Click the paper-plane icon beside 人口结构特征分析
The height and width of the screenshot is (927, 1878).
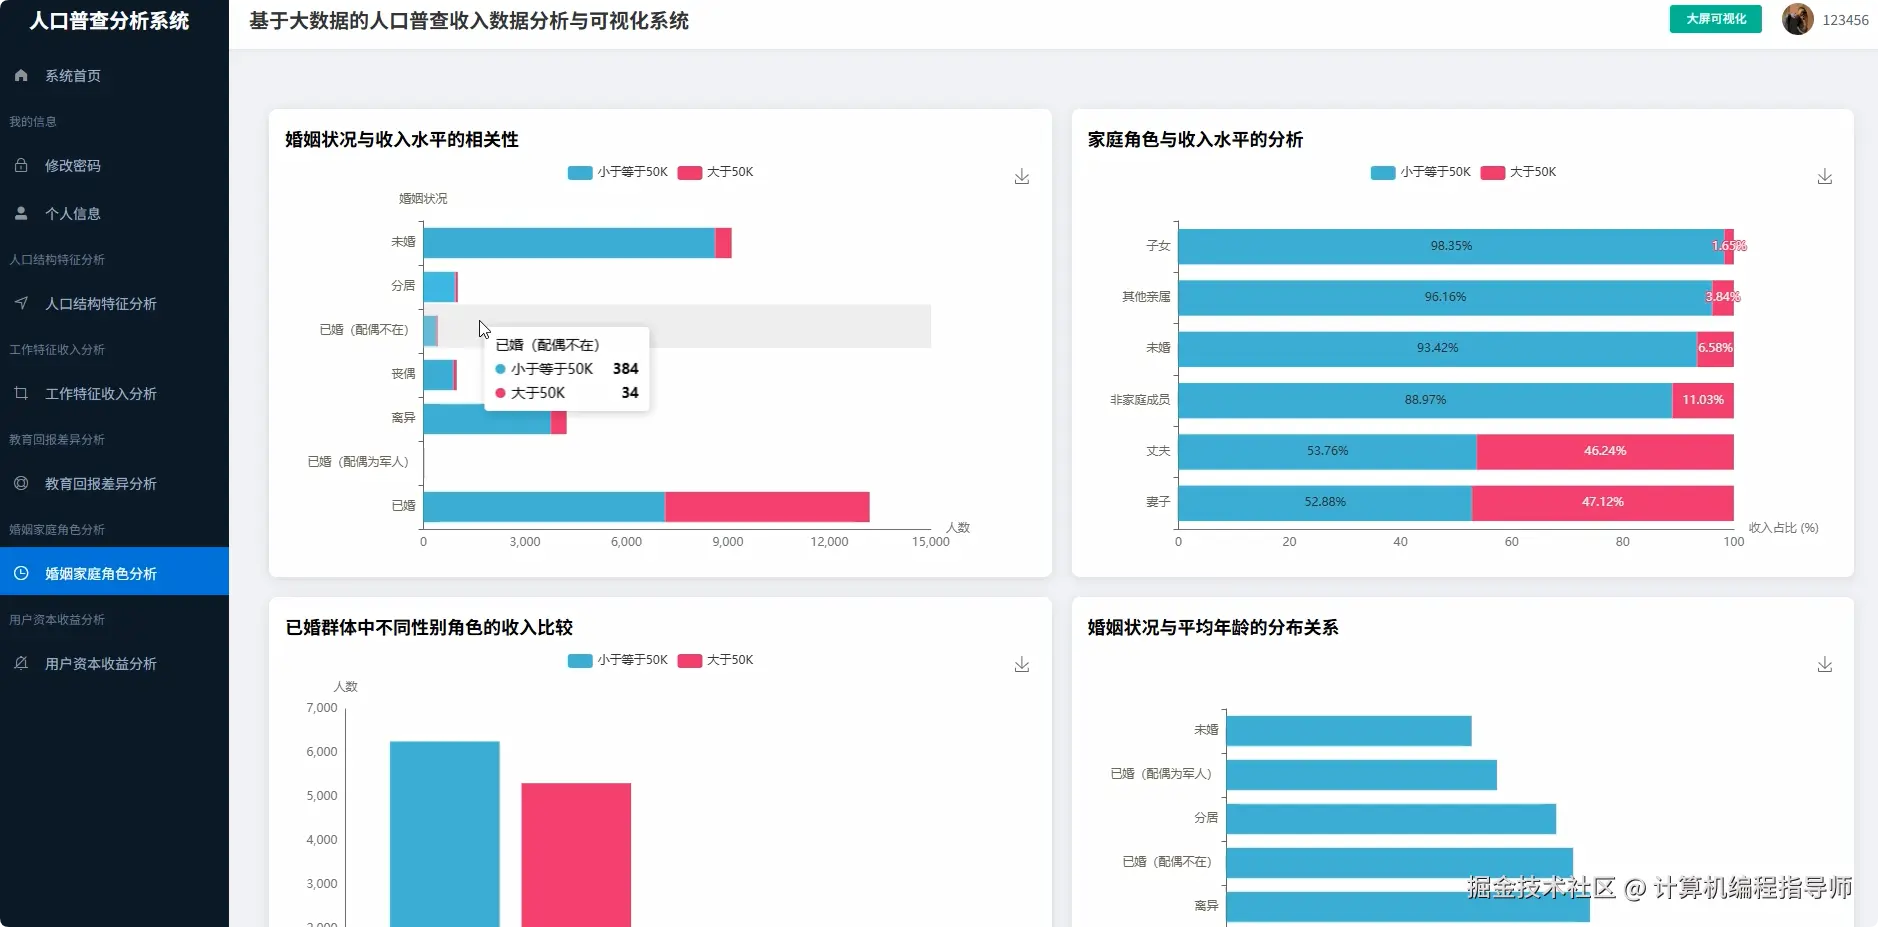[x=21, y=303]
